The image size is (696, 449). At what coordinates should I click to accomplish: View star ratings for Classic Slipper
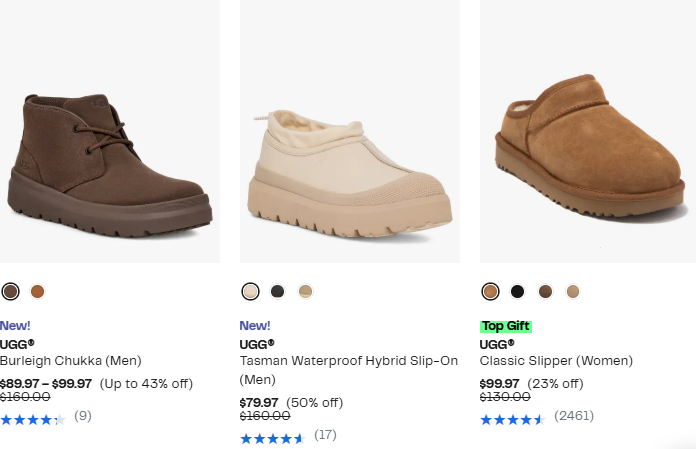click(512, 419)
